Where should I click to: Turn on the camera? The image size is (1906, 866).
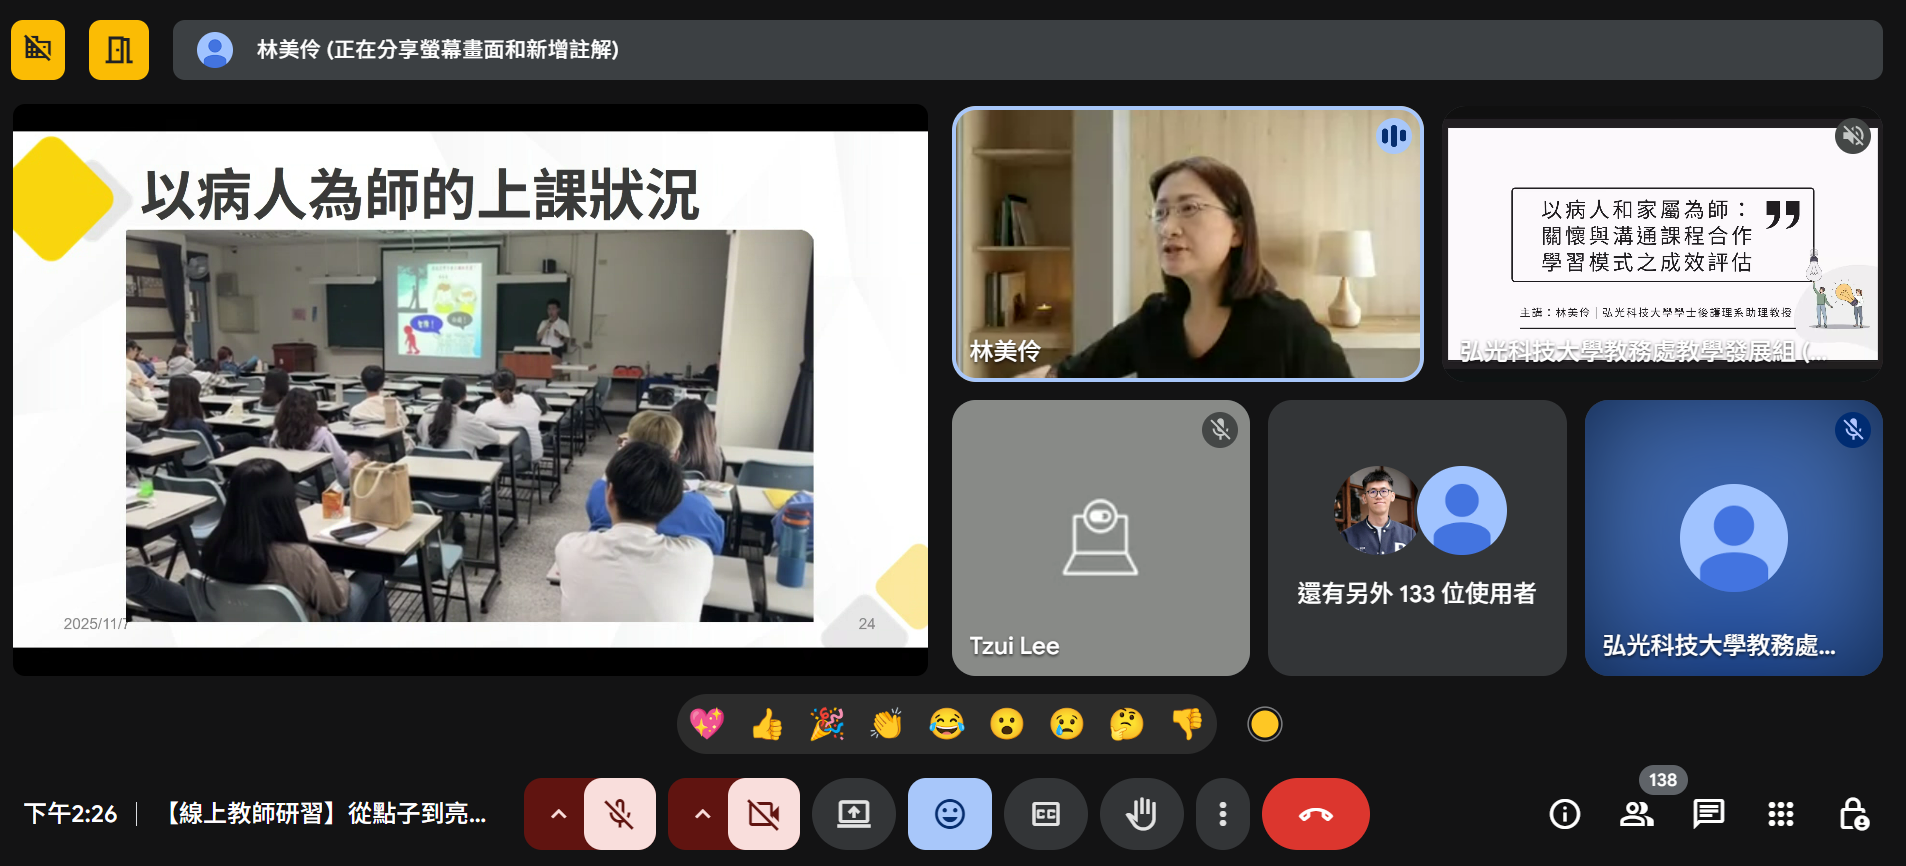tap(763, 814)
